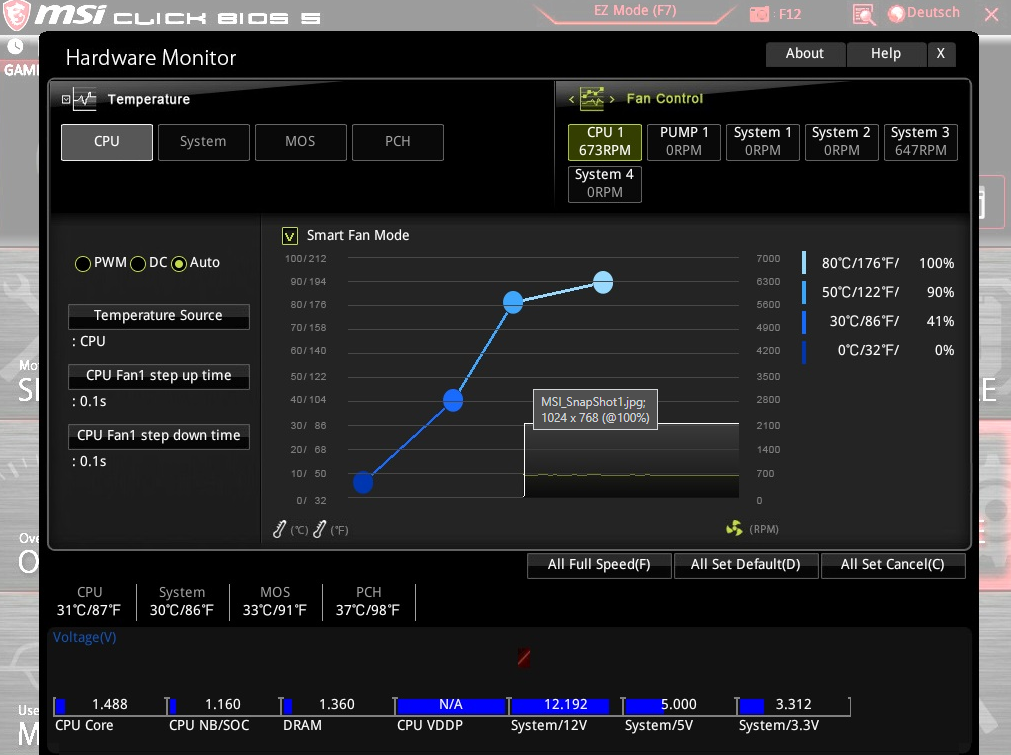Click the 80°C/176°F 100% legend color bar
Screen dimensions: 1011x755
pyautogui.click(x=804, y=263)
